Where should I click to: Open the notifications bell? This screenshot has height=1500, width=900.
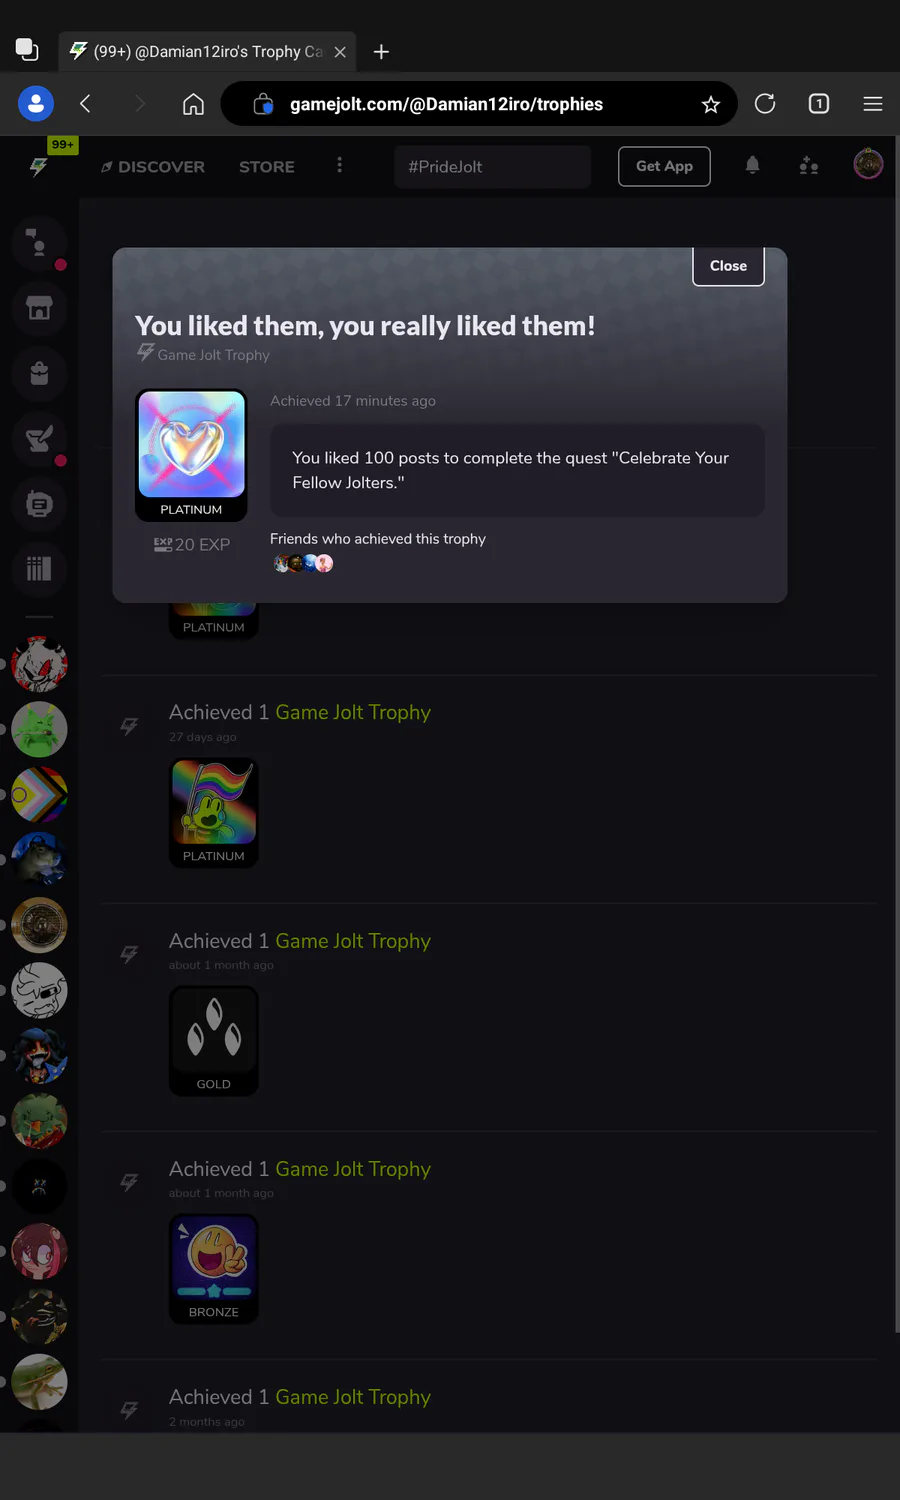(x=753, y=166)
